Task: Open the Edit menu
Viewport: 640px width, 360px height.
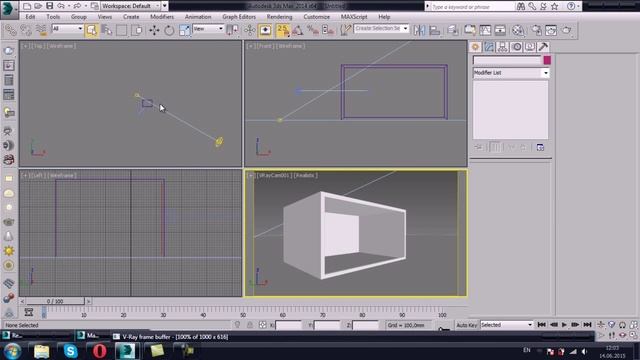Action: 30,17
